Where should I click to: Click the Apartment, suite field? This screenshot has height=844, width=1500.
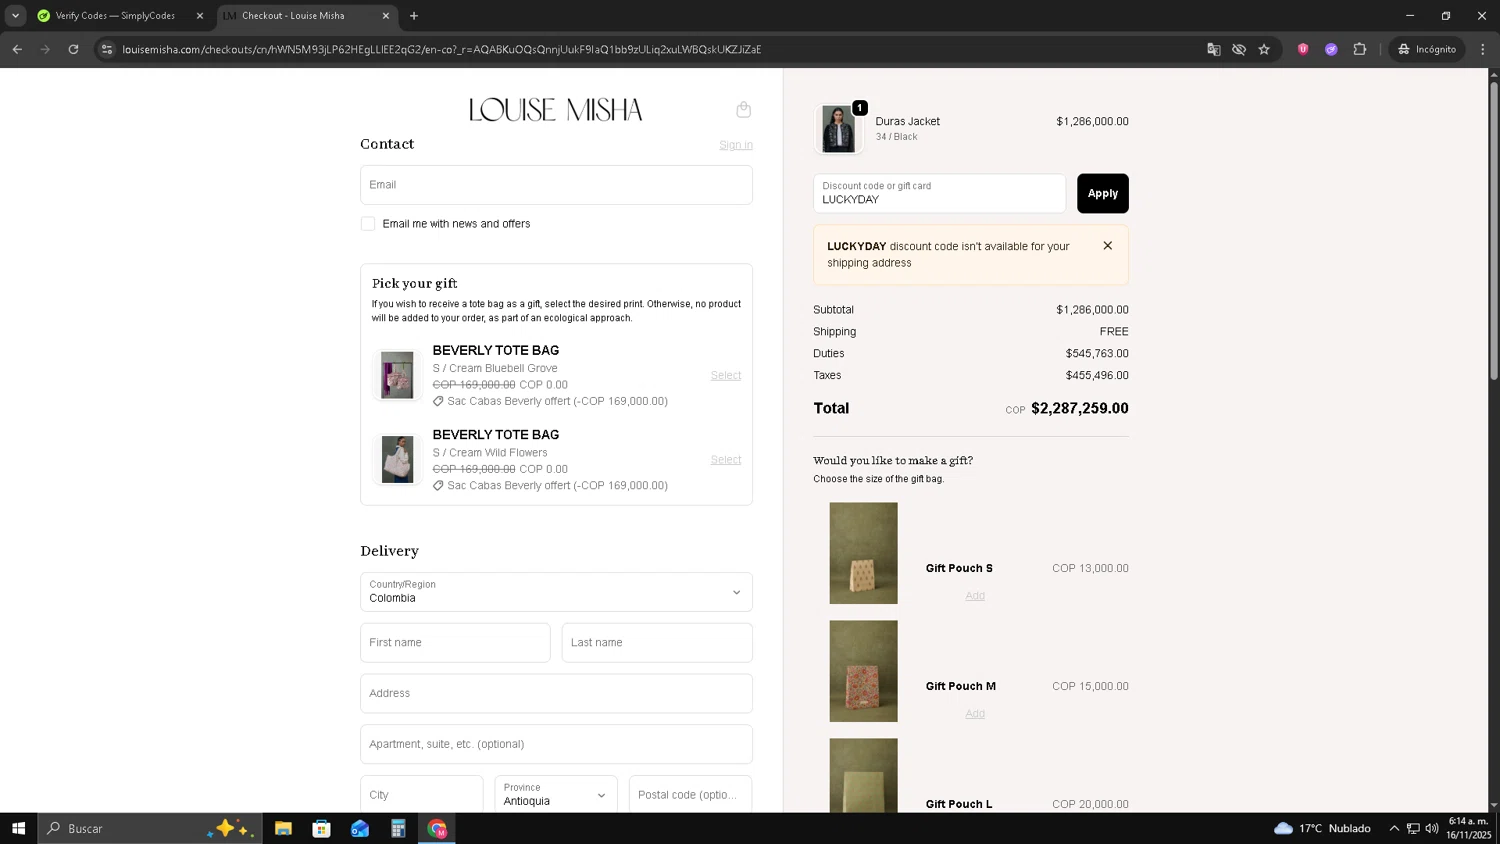point(556,744)
